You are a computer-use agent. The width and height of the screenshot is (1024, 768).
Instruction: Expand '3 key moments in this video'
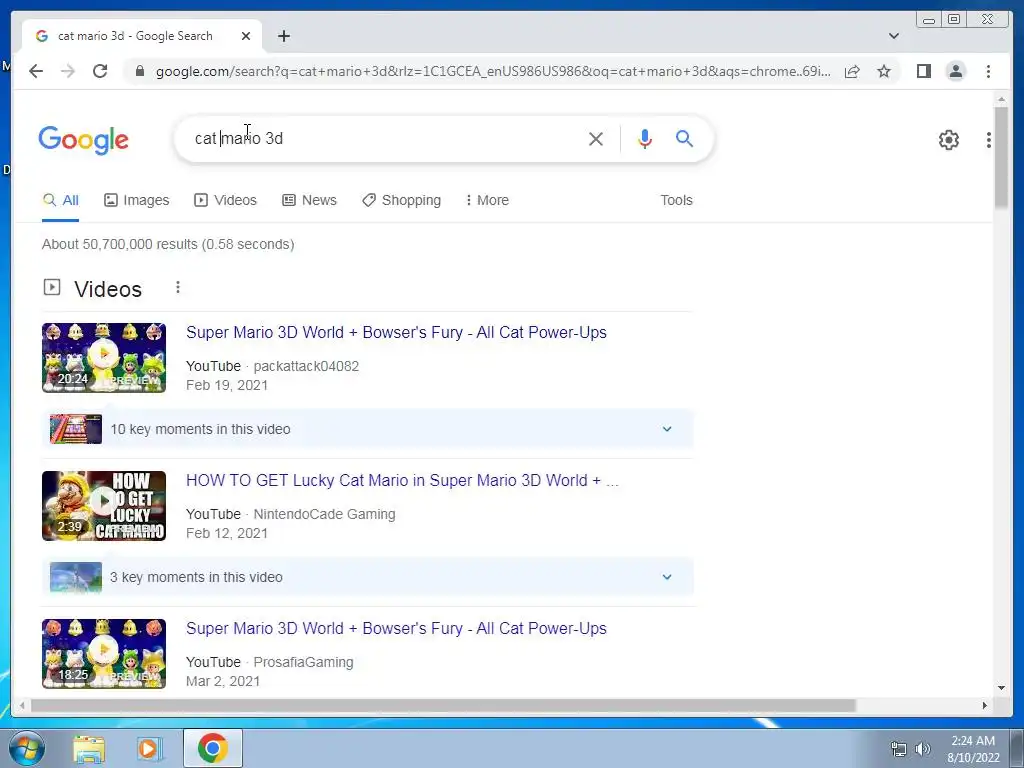click(368, 577)
